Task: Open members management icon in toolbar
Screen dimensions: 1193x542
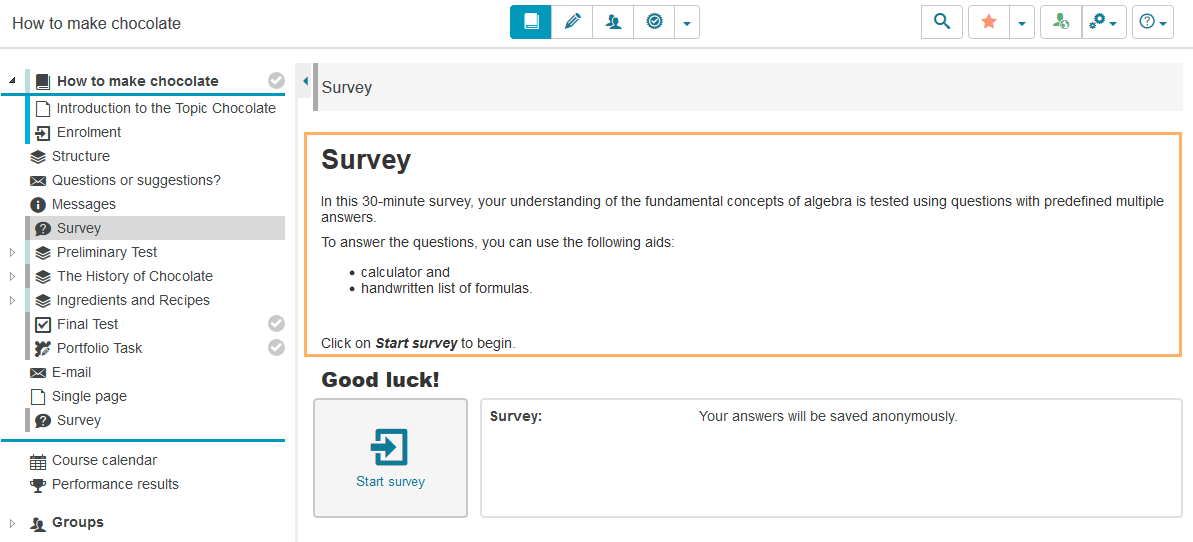Action: coord(613,22)
